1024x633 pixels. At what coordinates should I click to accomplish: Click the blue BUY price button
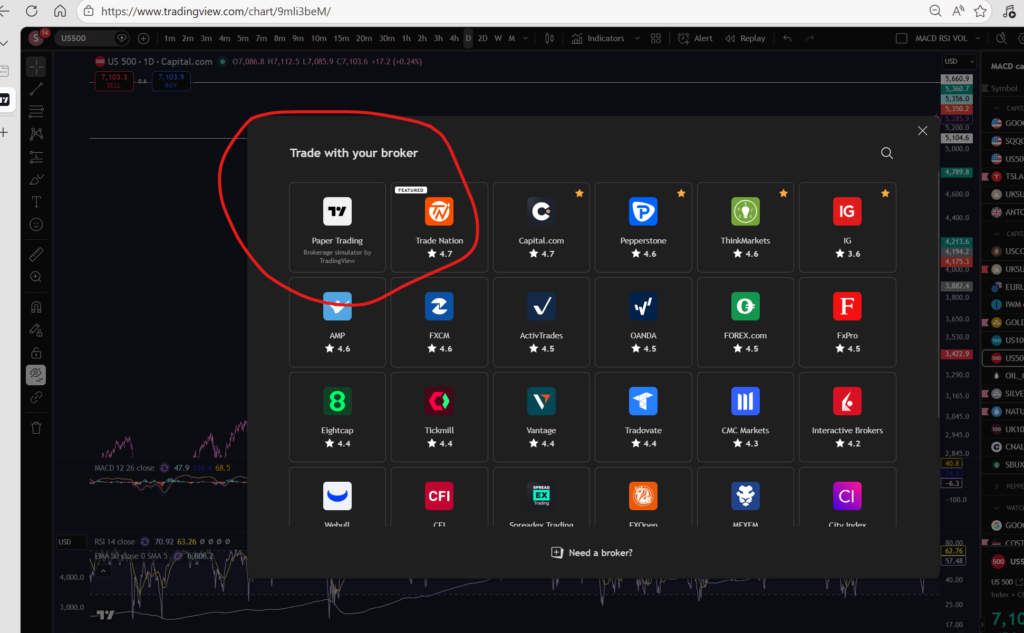coord(171,81)
